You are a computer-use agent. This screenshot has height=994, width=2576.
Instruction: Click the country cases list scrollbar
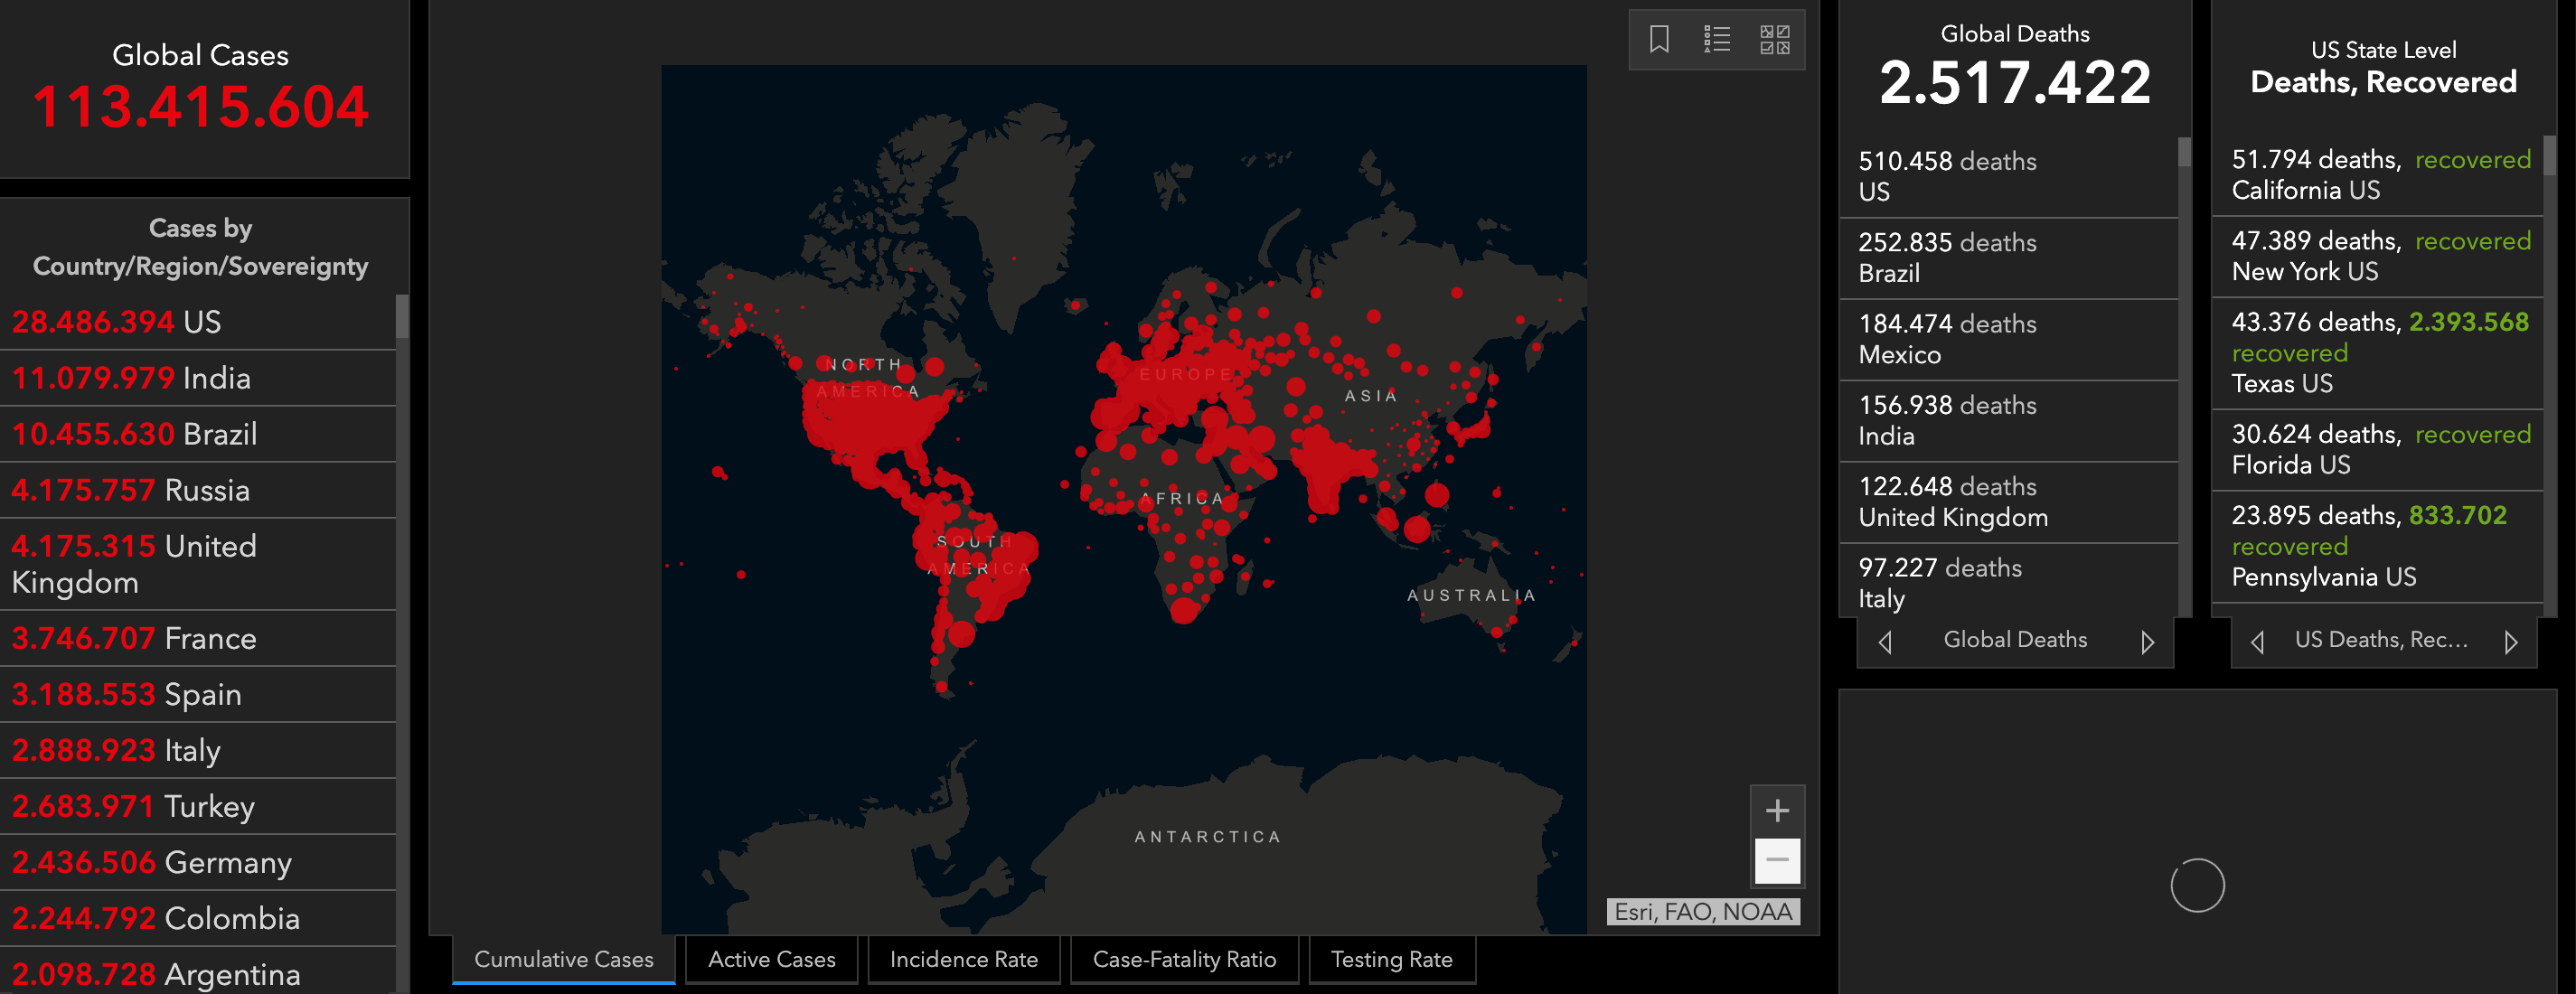coord(402,318)
